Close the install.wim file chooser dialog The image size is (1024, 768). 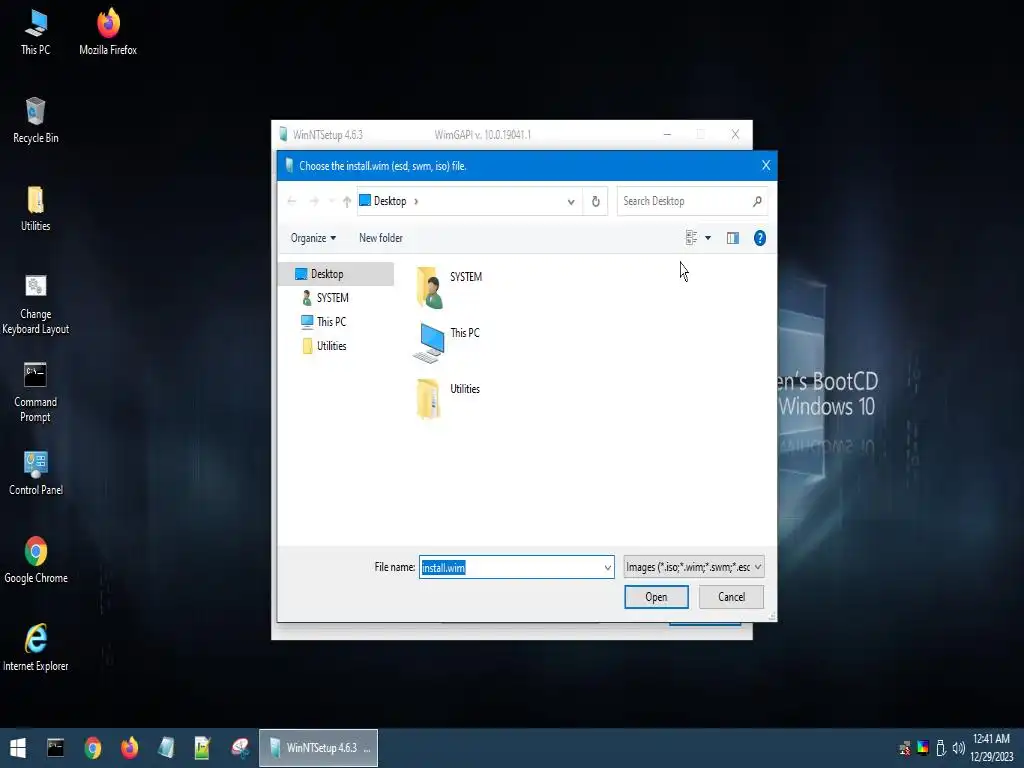[x=766, y=166]
